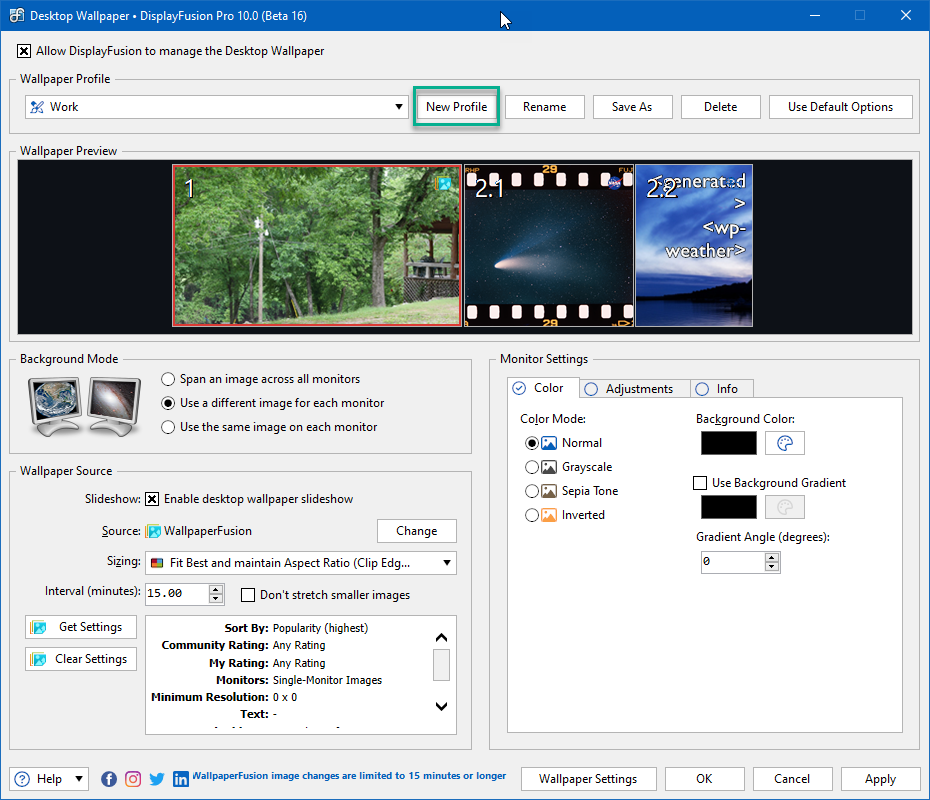This screenshot has width=930, height=800.
Task: Click the LinkedIn icon
Action: [180, 779]
